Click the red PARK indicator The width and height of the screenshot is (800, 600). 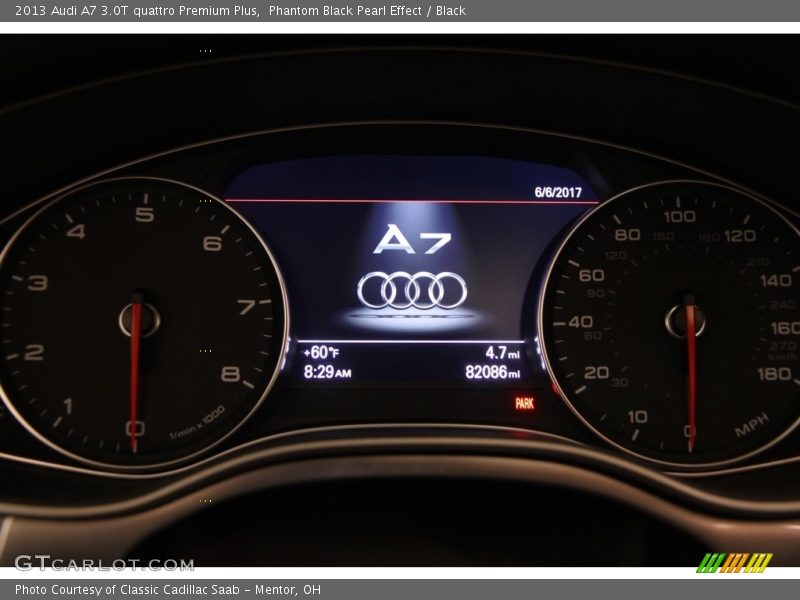522,404
